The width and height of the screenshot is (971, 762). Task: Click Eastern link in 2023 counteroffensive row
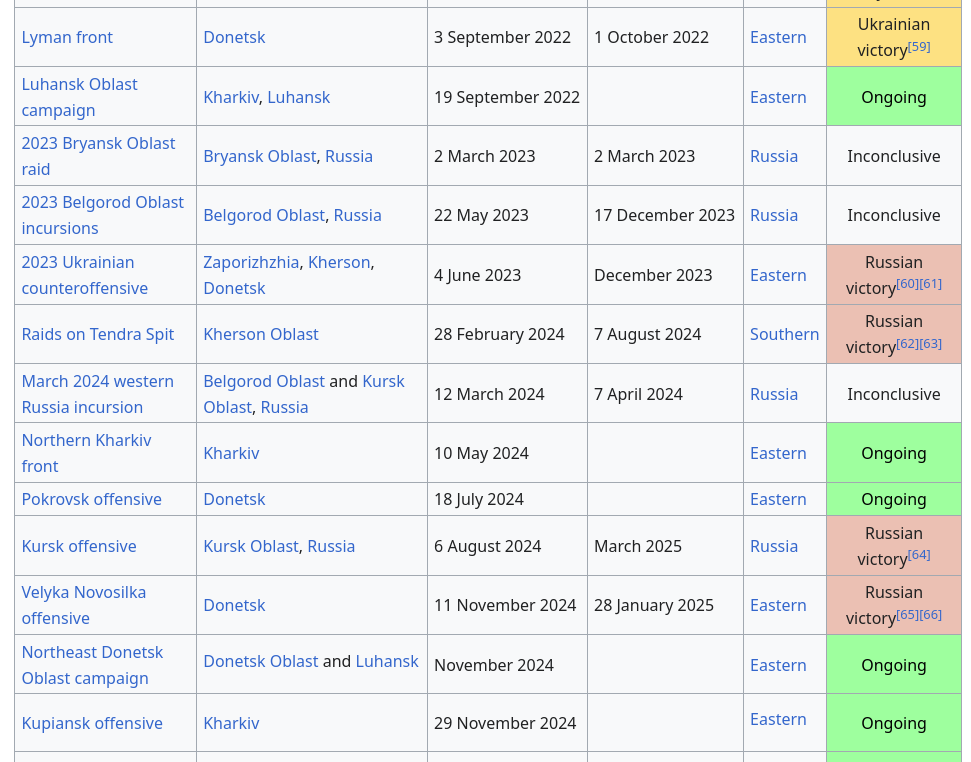point(778,275)
